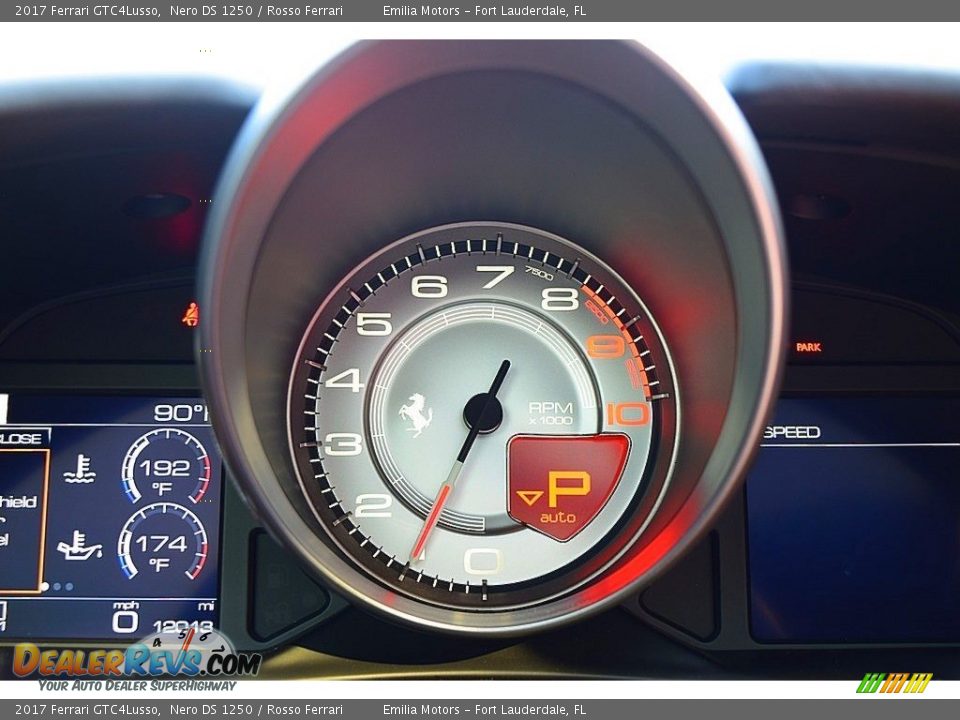The image size is (960, 720).
Task: Tap the number 5 on the tachometer
Action: [x=374, y=324]
